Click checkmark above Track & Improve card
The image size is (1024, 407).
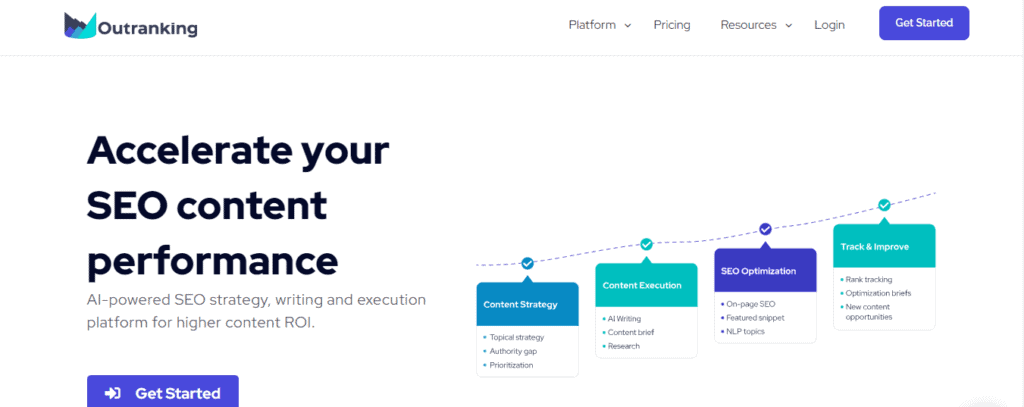click(x=884, y=205)
